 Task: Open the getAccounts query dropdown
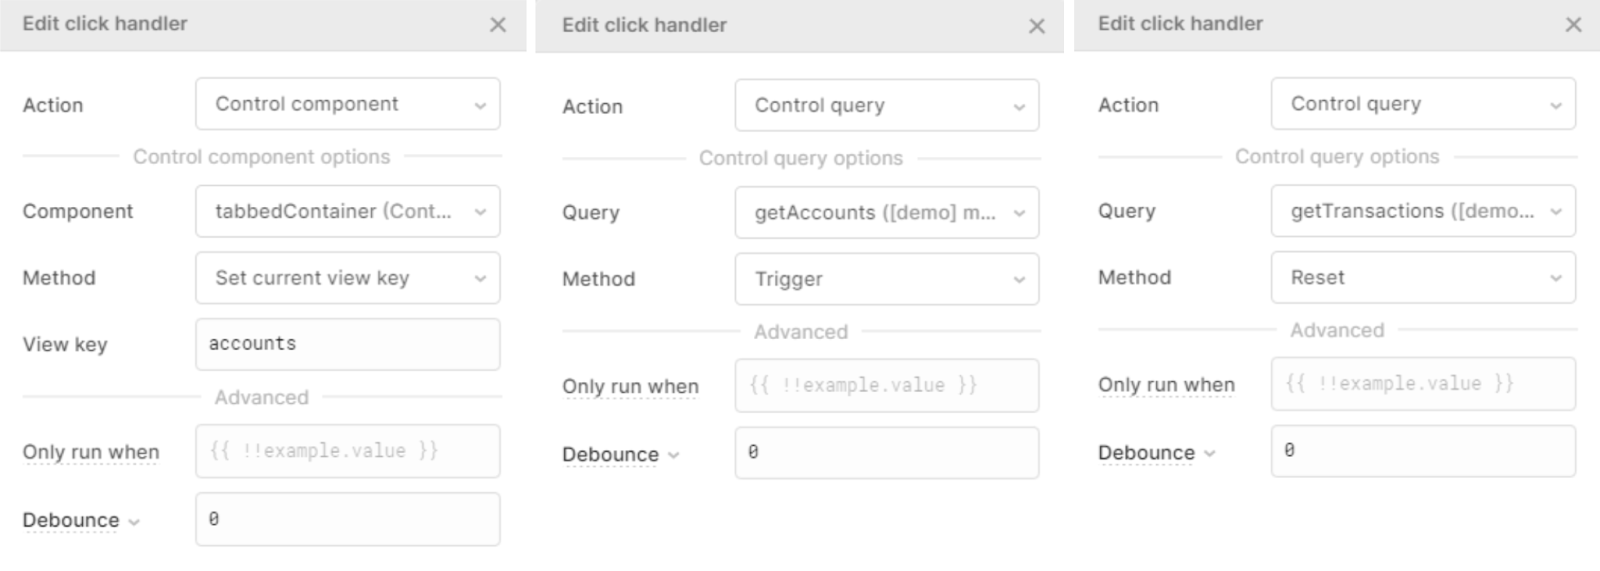click(x=886, y=212)
